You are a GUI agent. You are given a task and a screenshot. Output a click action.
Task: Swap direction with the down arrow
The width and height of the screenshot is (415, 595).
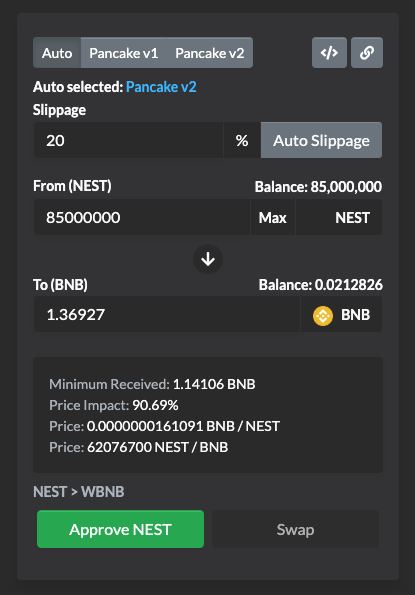(208, 259)
